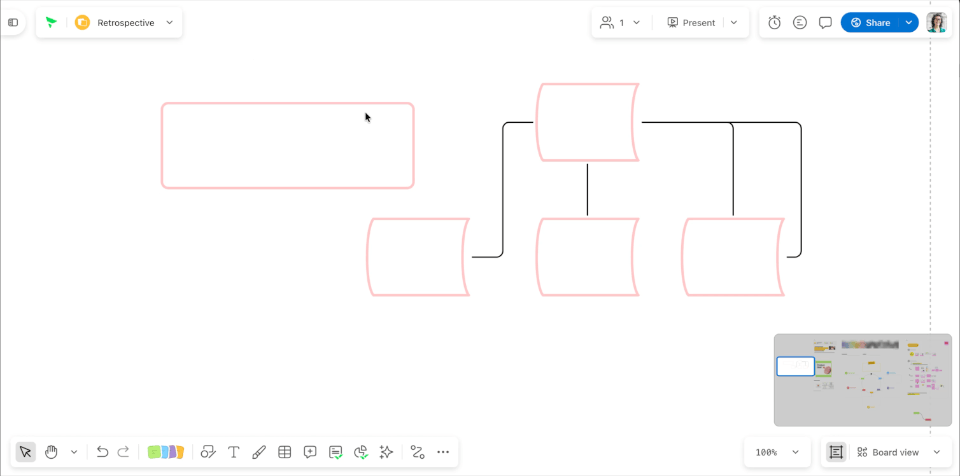Open the collaborators list showing 1

[620, 23]
